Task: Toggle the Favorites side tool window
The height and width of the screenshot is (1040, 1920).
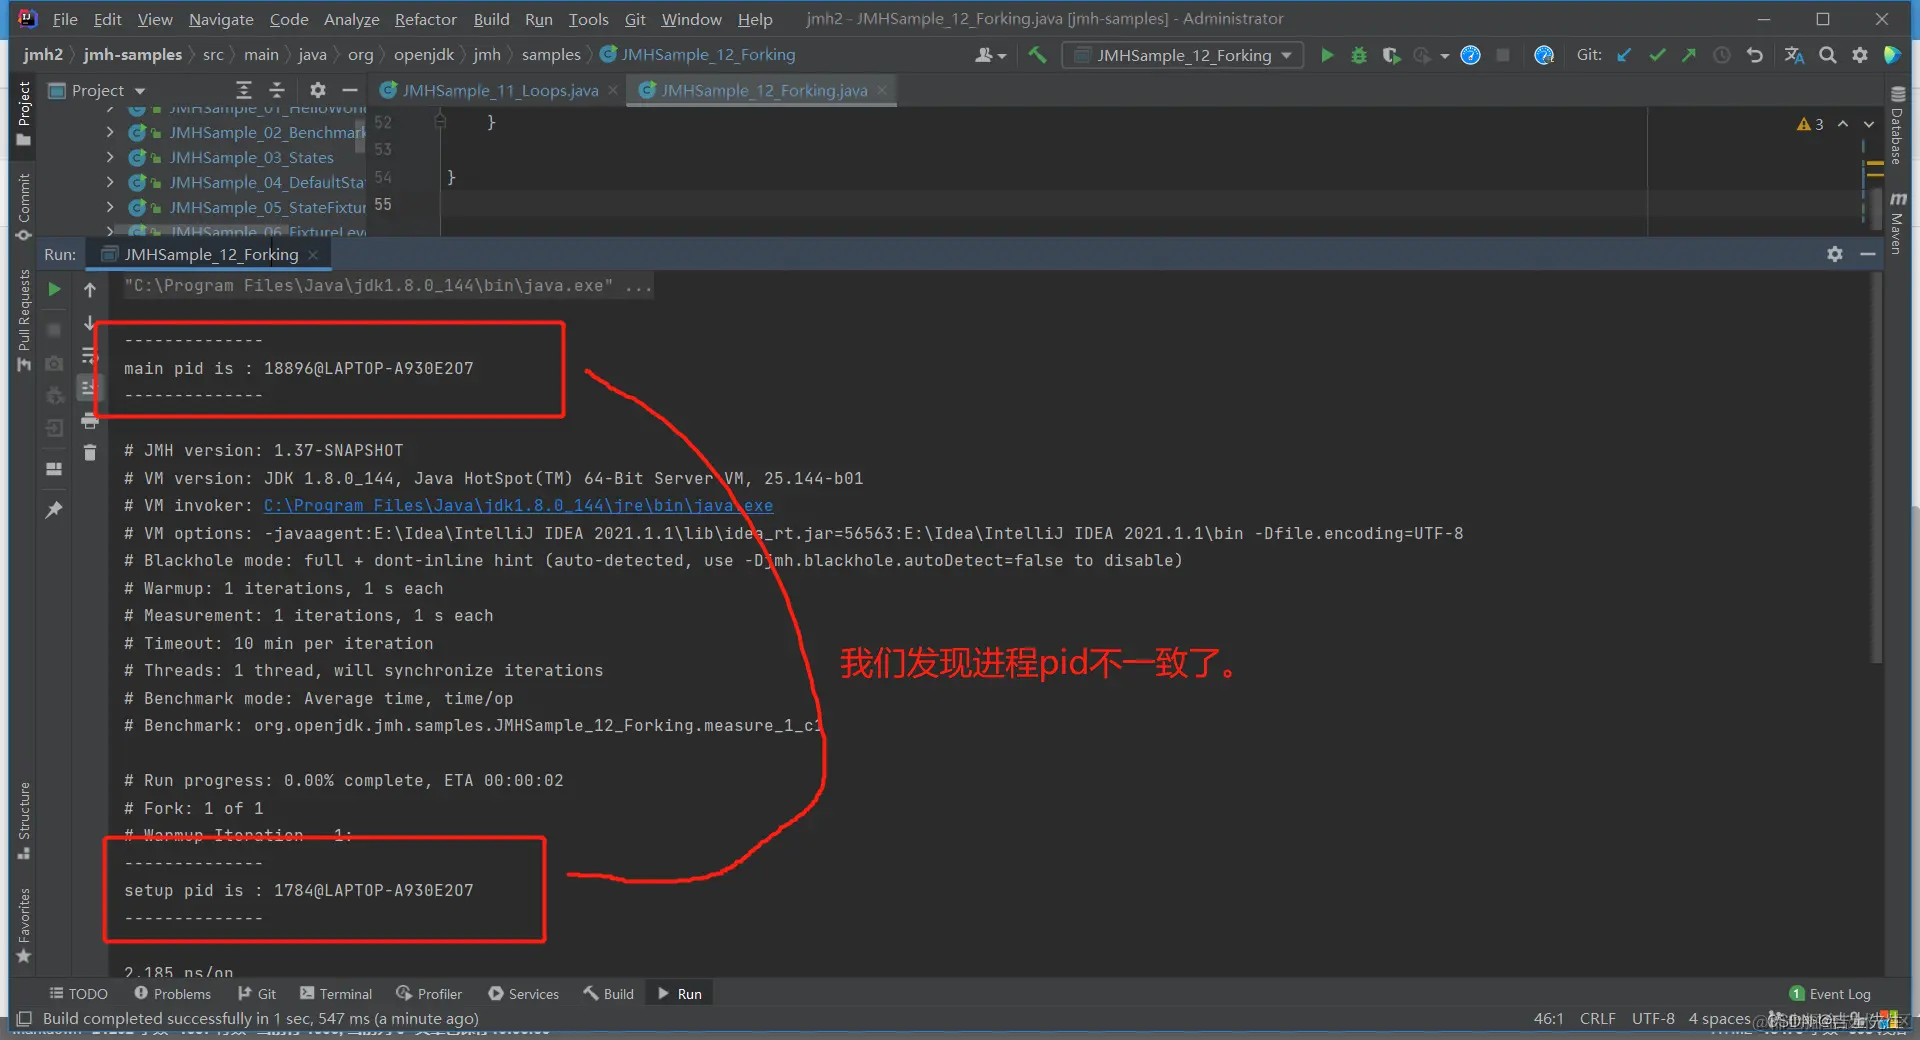Action: pyautogui.click(x=24, y=925)
